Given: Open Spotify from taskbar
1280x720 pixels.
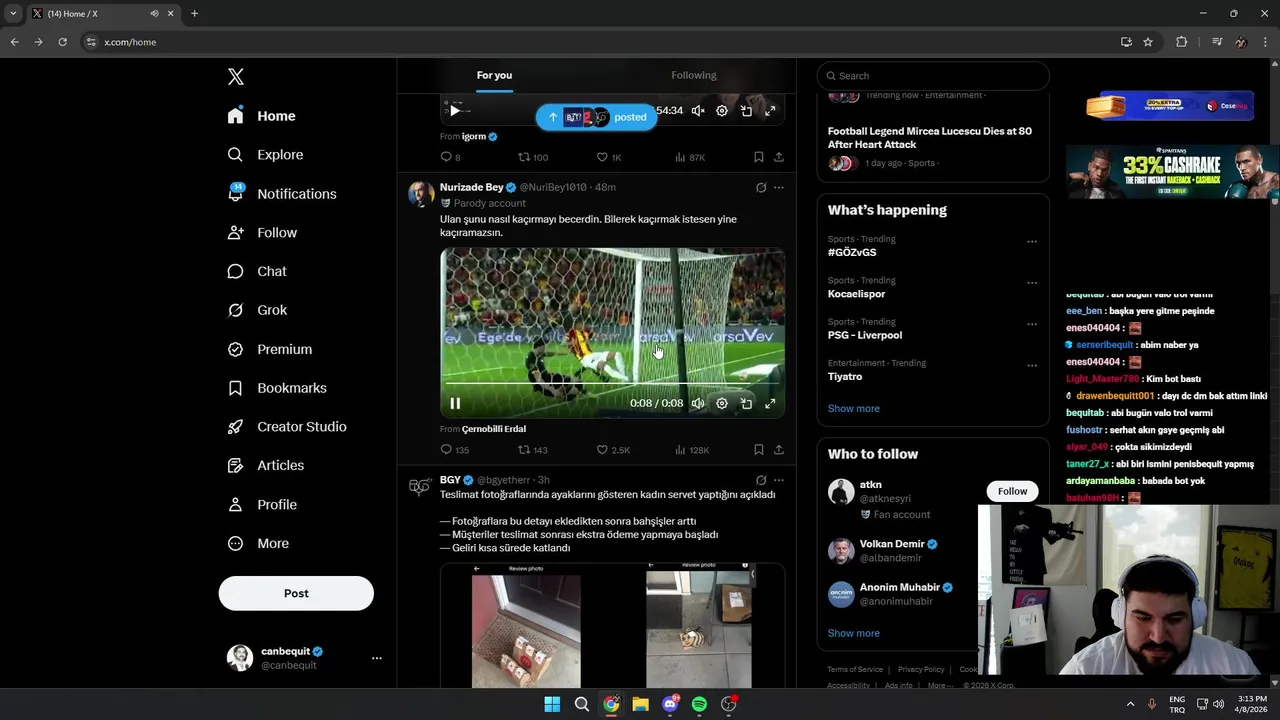Looking at the screenshot, I should tap(699, 704).
